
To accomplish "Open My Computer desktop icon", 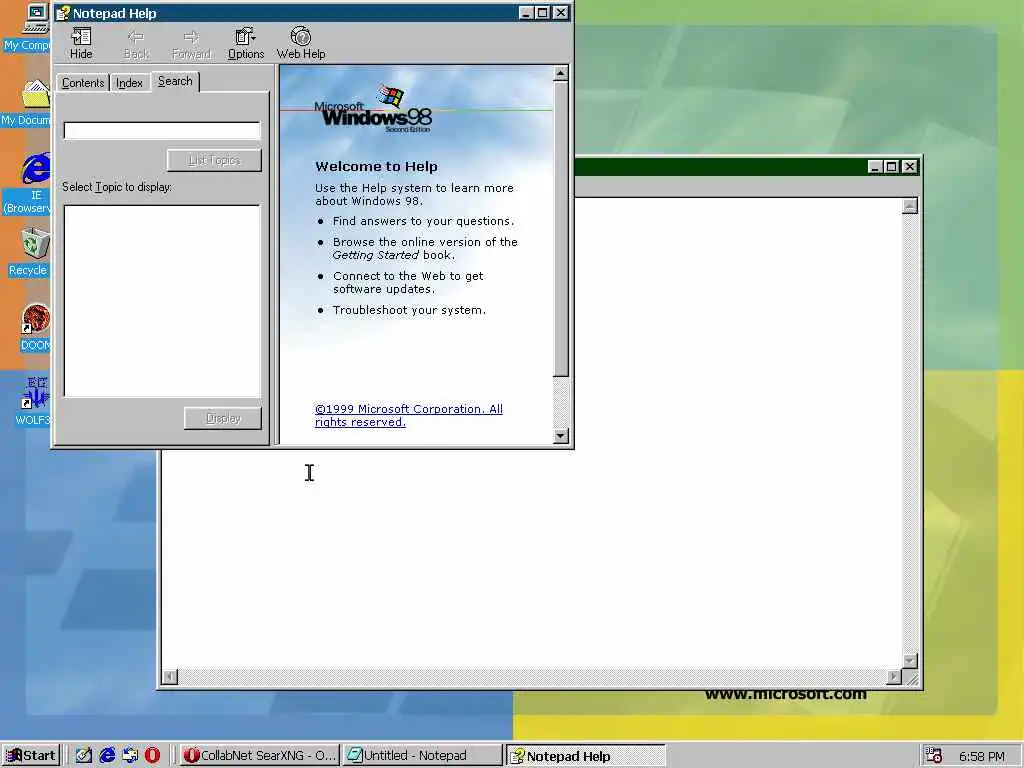I will [x=29, y=27].
